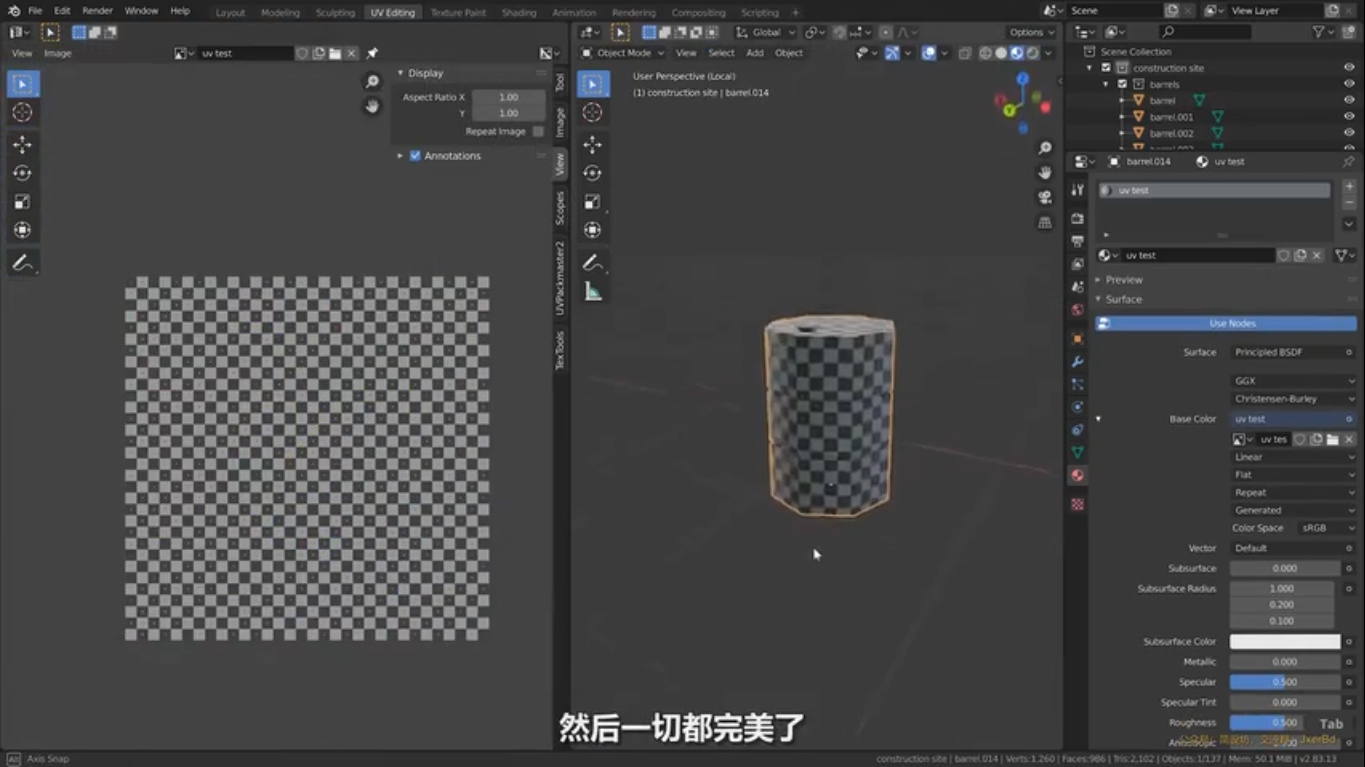Add a material slot with plus button
The height and width of the screenshot is (767, 1365).
coord(1349,187)
